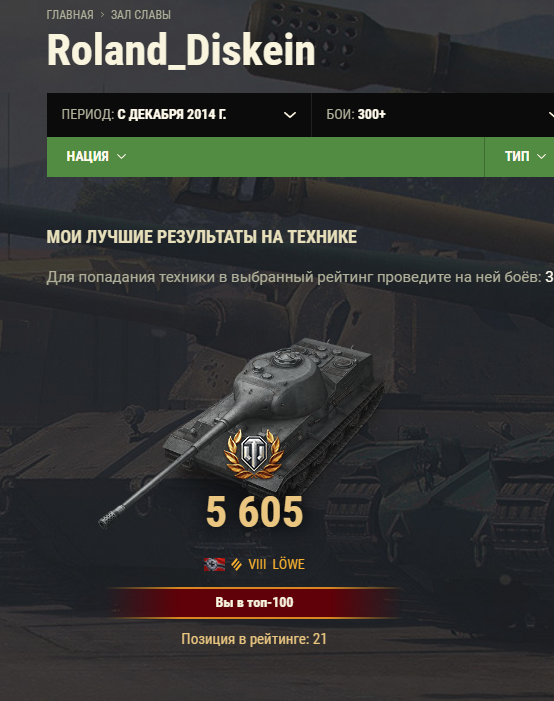Click the tier VIII label
The image size is (554, 701).
click(x=257, y=564)
